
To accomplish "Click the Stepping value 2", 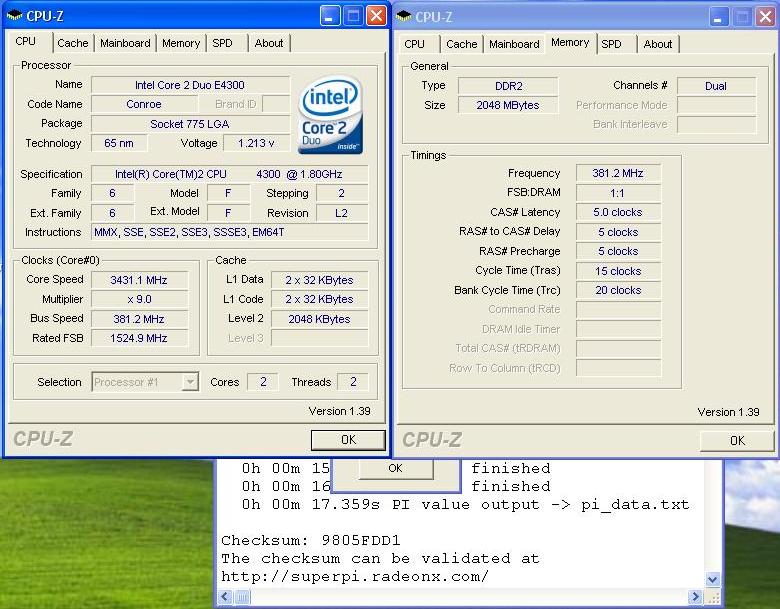I will pyautogui.click(x=342, y=193).
